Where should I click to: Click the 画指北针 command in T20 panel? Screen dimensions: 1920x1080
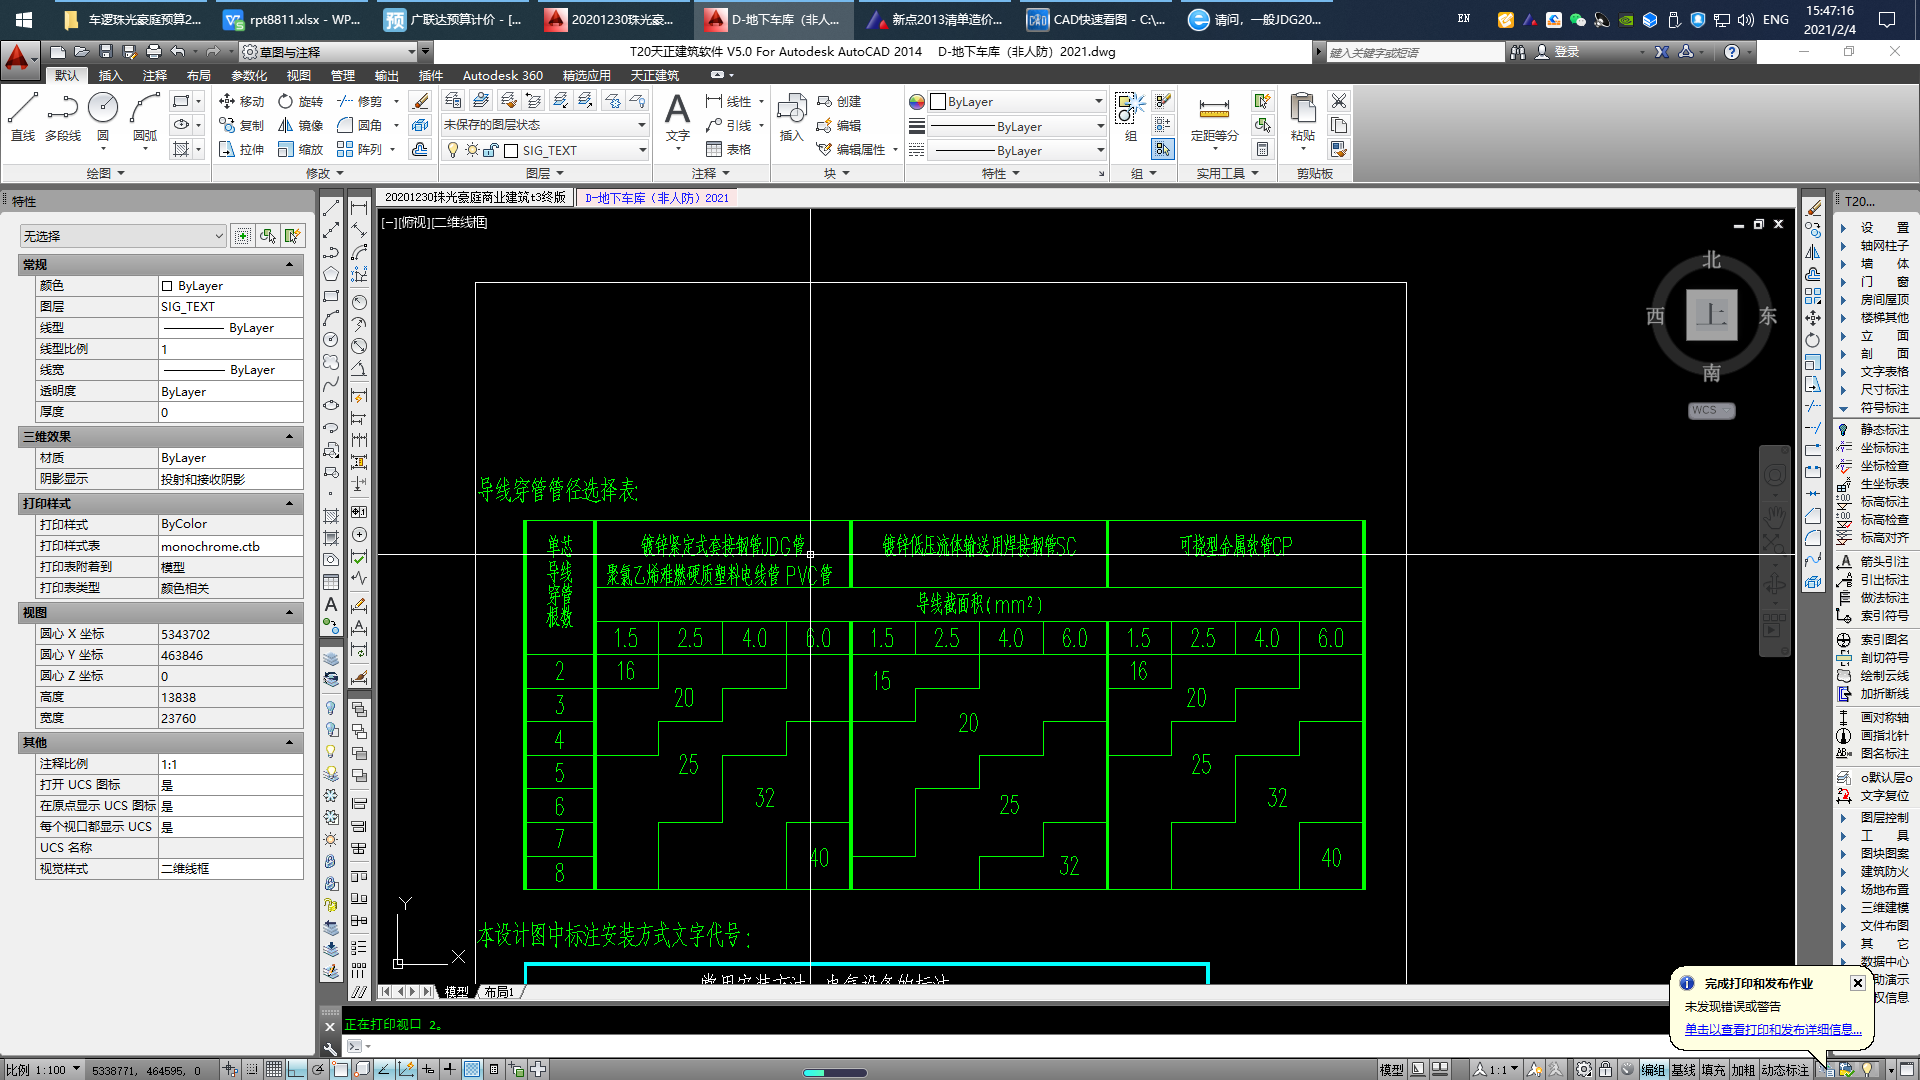point(1873,736)
